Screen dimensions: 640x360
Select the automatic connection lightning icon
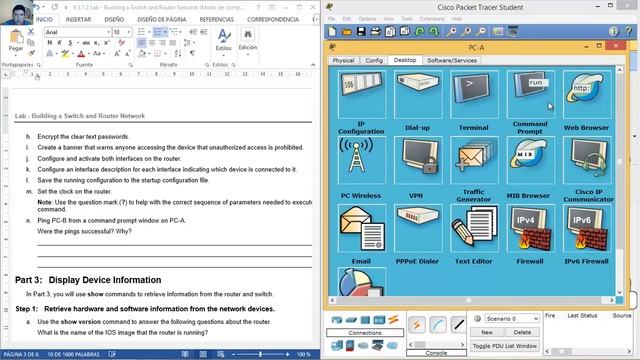[417, 325]
